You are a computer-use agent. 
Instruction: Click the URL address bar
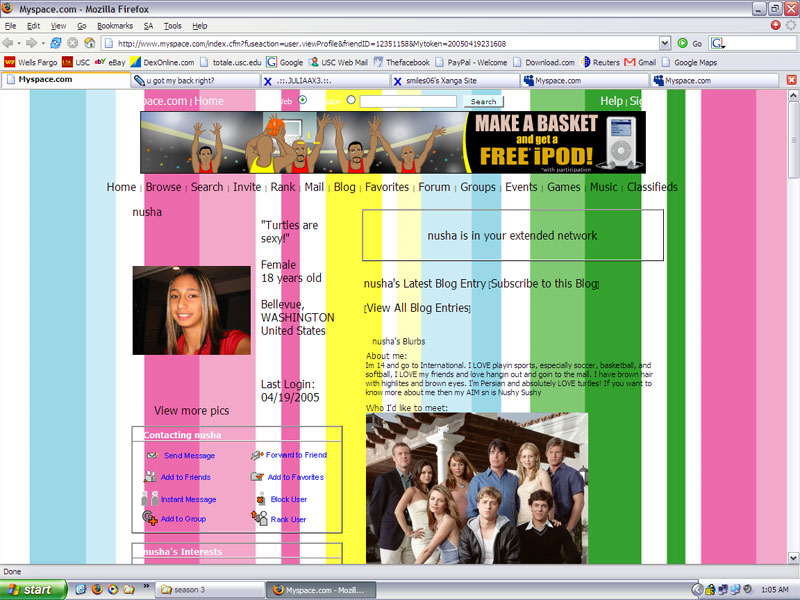pos(380,43)
